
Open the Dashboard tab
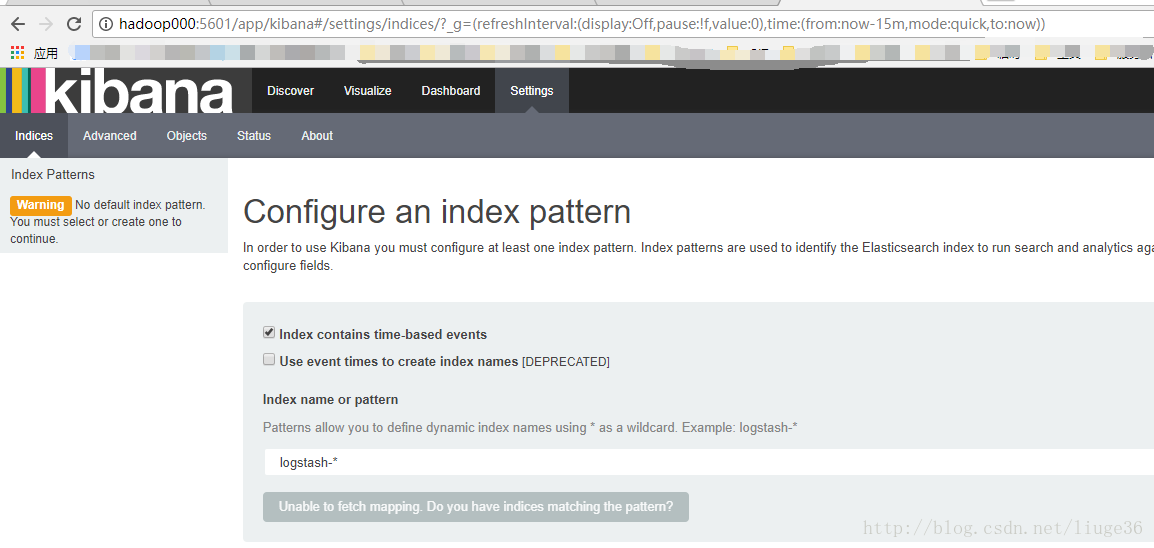[x=450, y=90]
